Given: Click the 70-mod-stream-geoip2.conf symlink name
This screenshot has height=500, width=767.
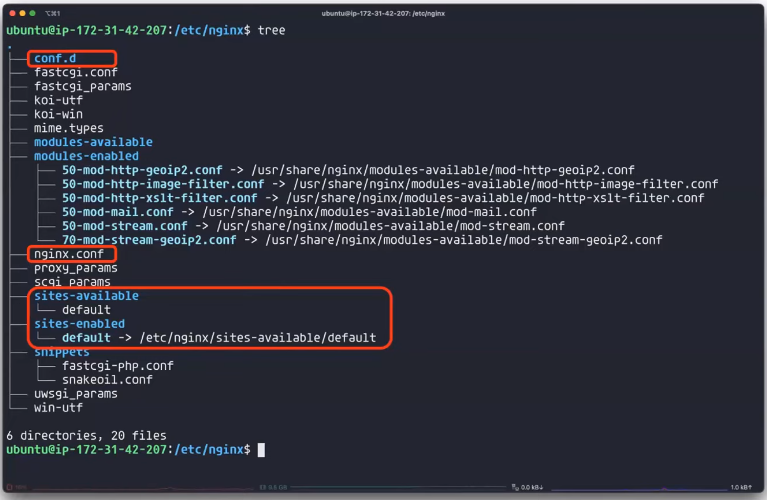Looking at the screenshot, I should [x=149, y=240].
